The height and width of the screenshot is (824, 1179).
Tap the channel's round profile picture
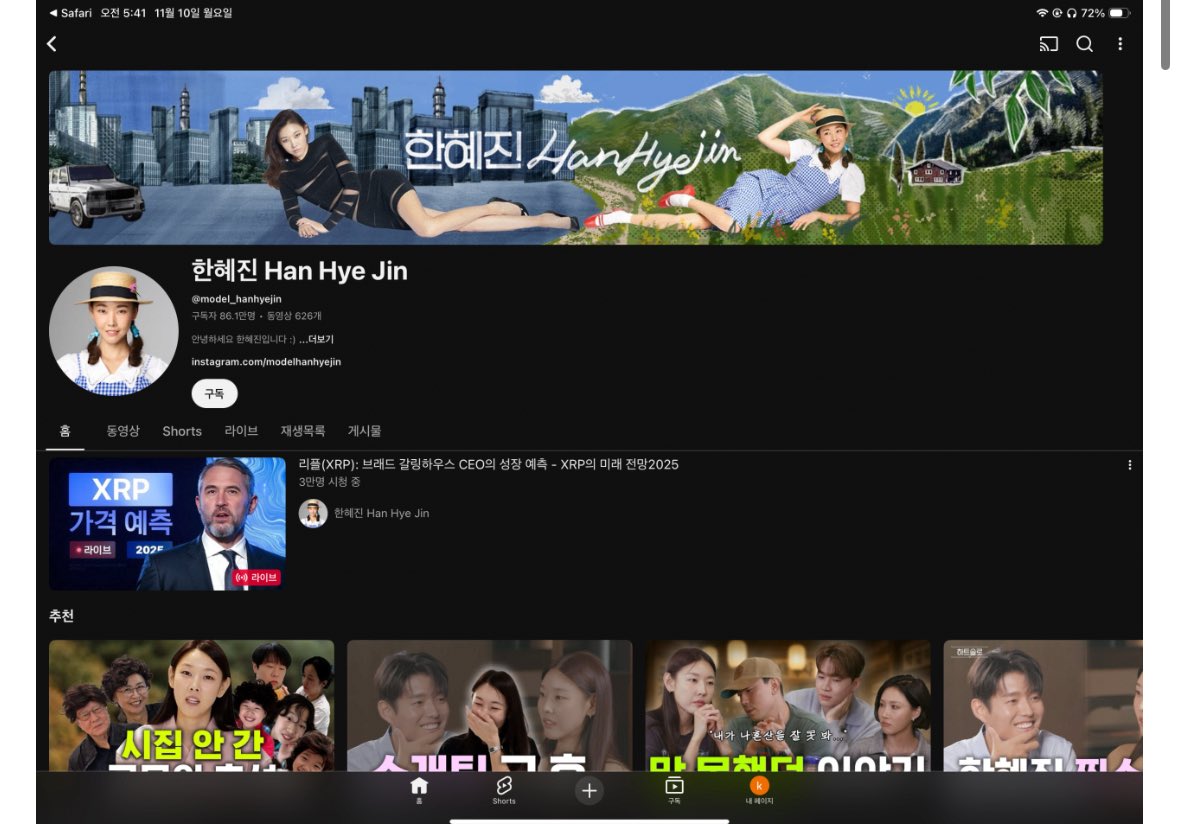tap(113, 331)
